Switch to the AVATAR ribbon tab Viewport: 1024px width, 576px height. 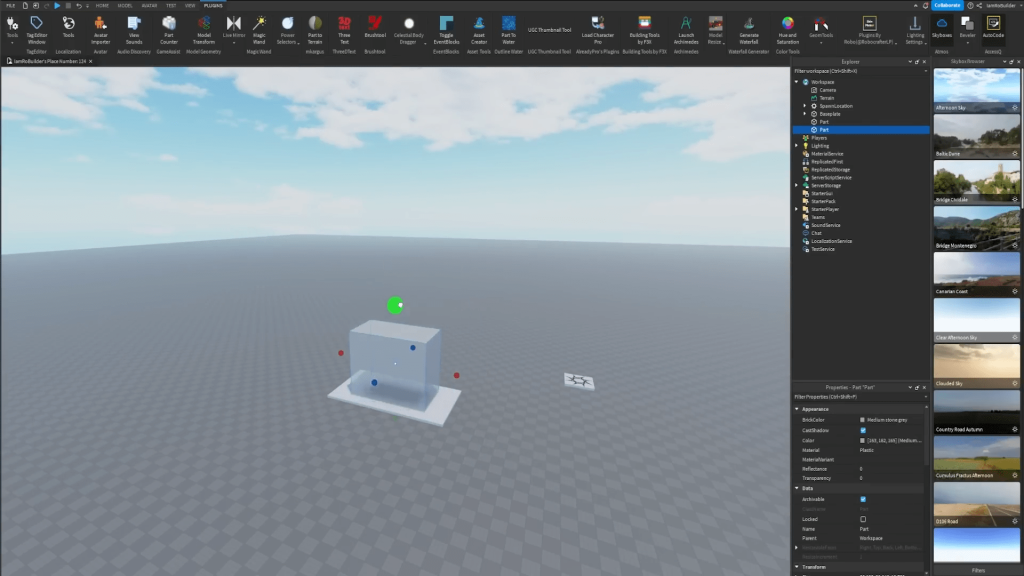pos(149,5)
